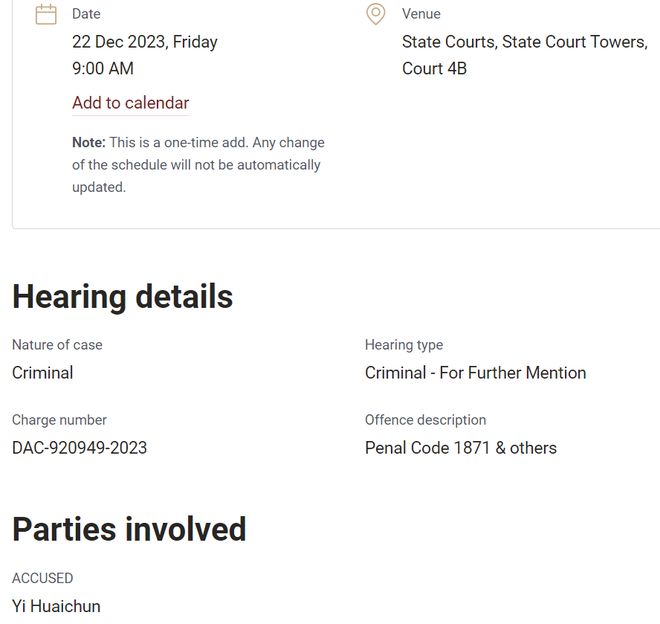The height and width of the screenshot is (624, 660).
Task: Click the State Courts venue address
Action: [524, 55]
